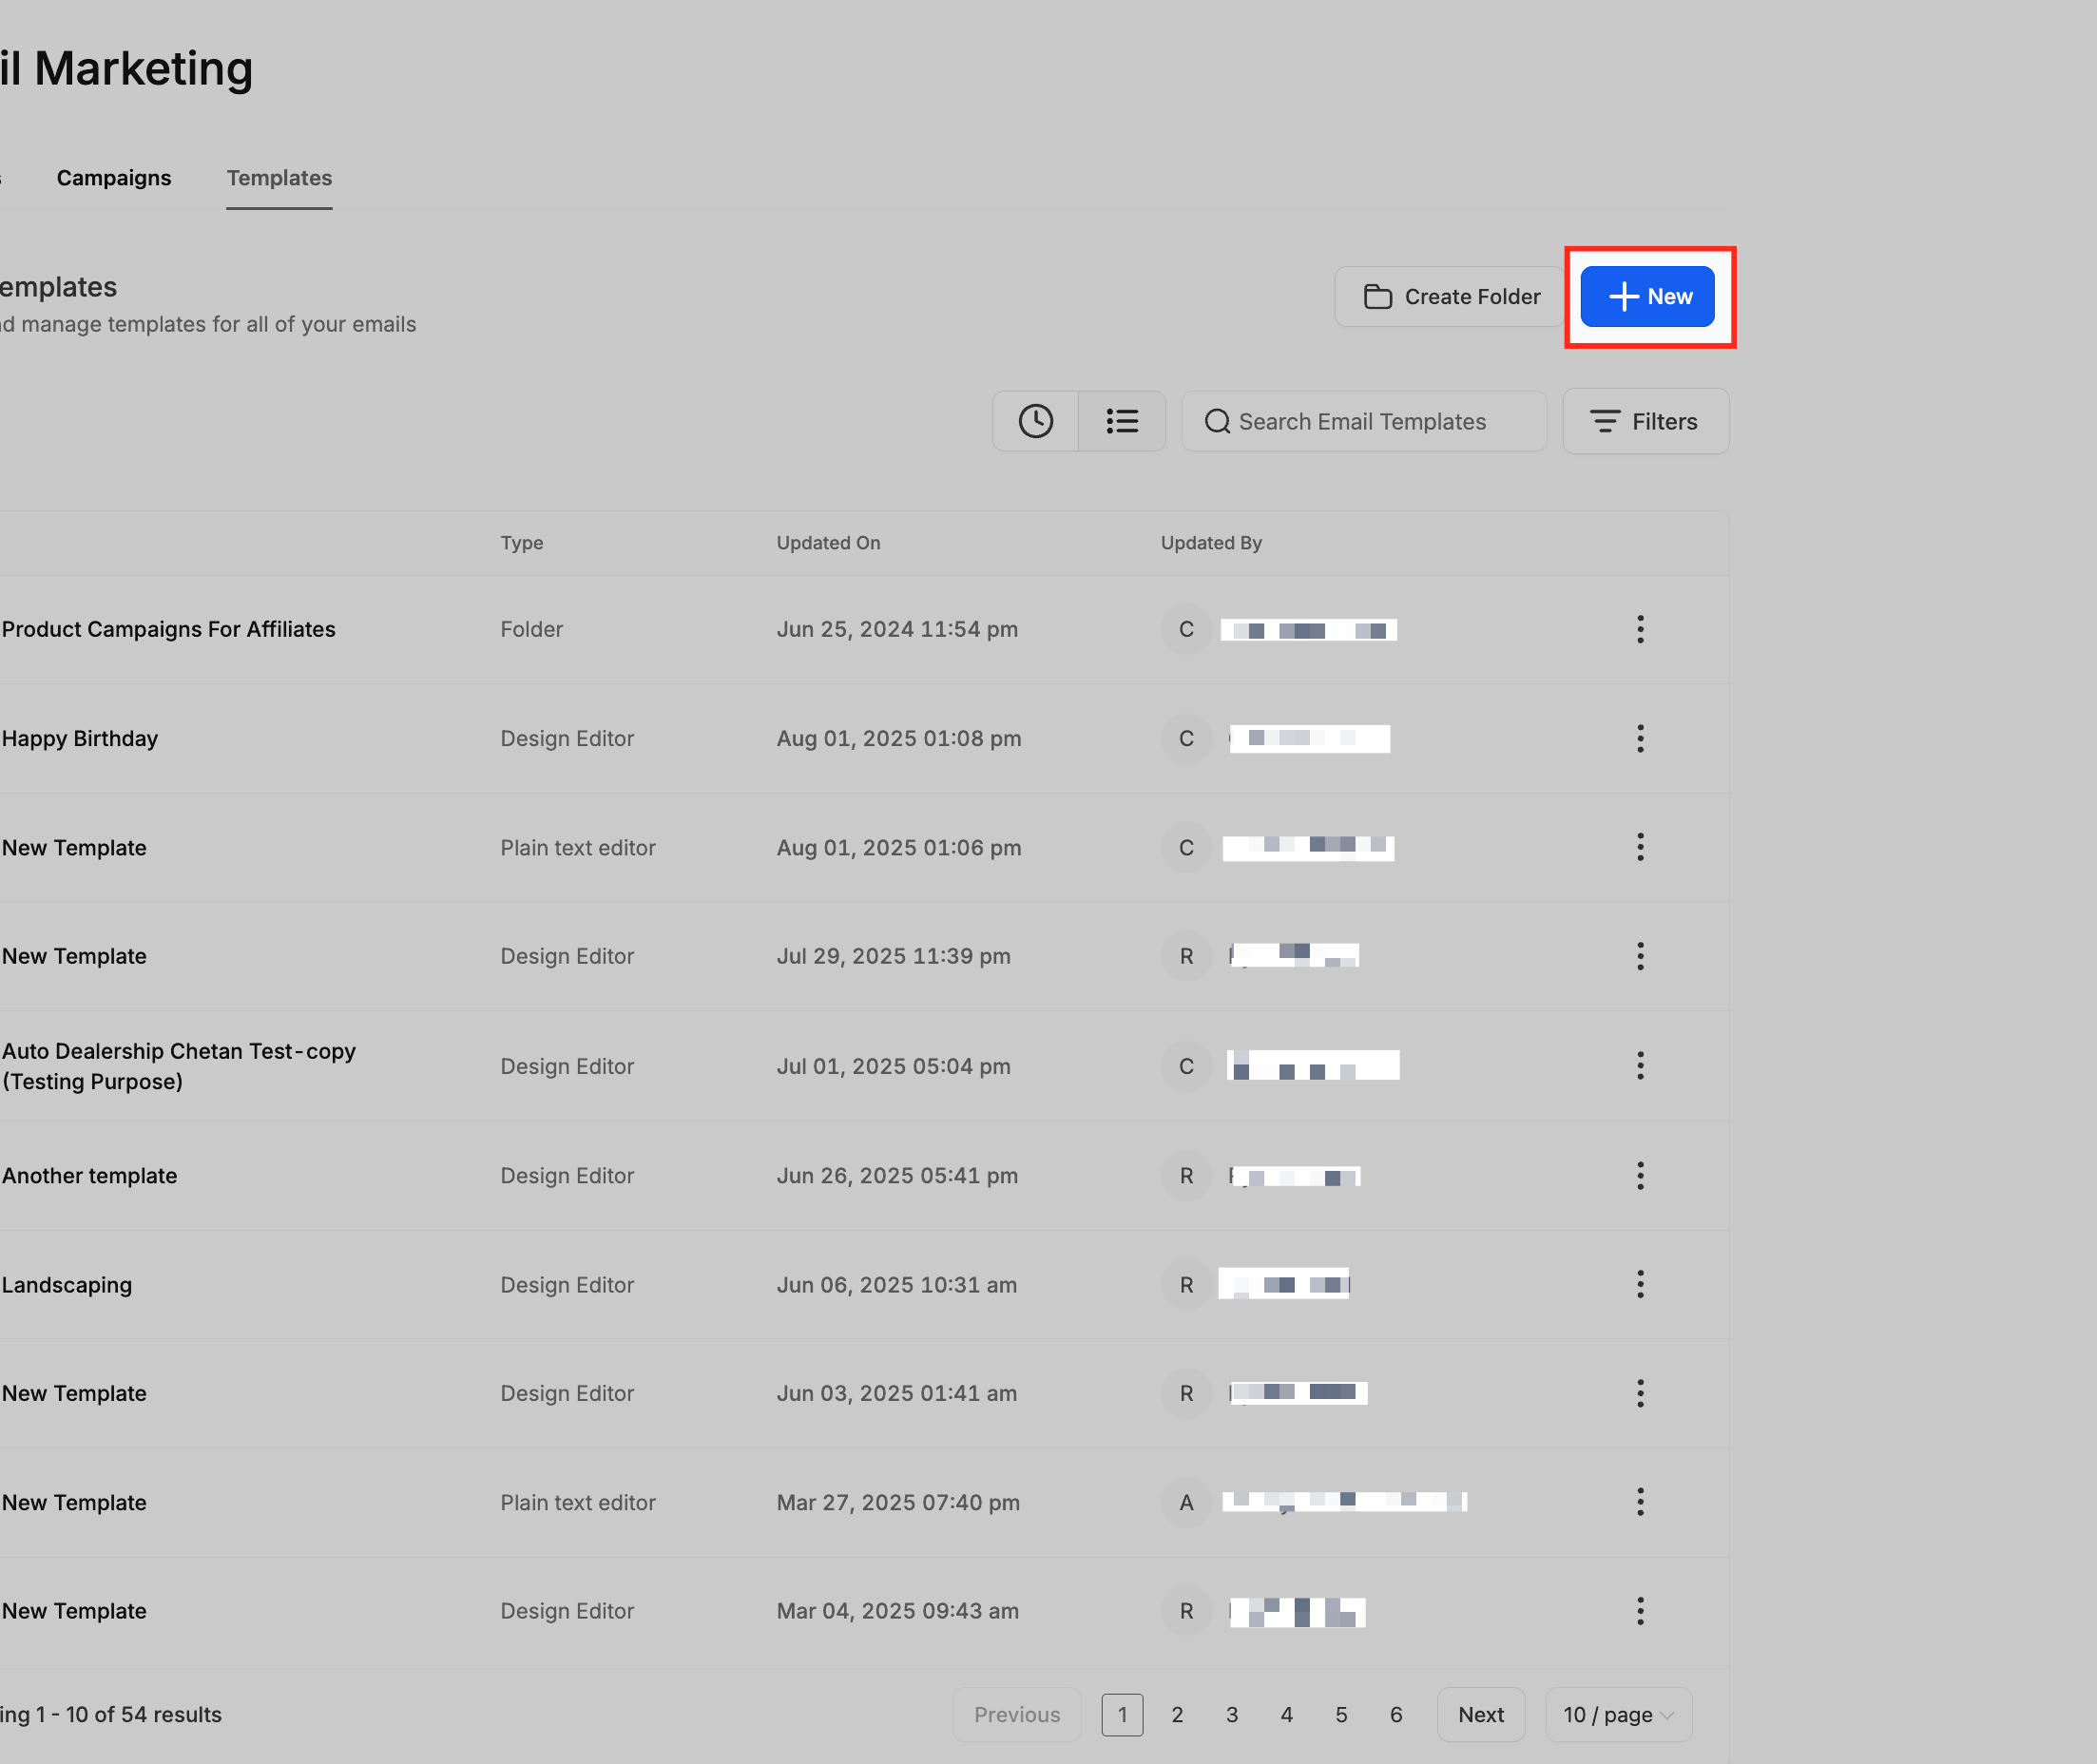Open the Product Campaigns For Affiliates folder

click(169, 629)
